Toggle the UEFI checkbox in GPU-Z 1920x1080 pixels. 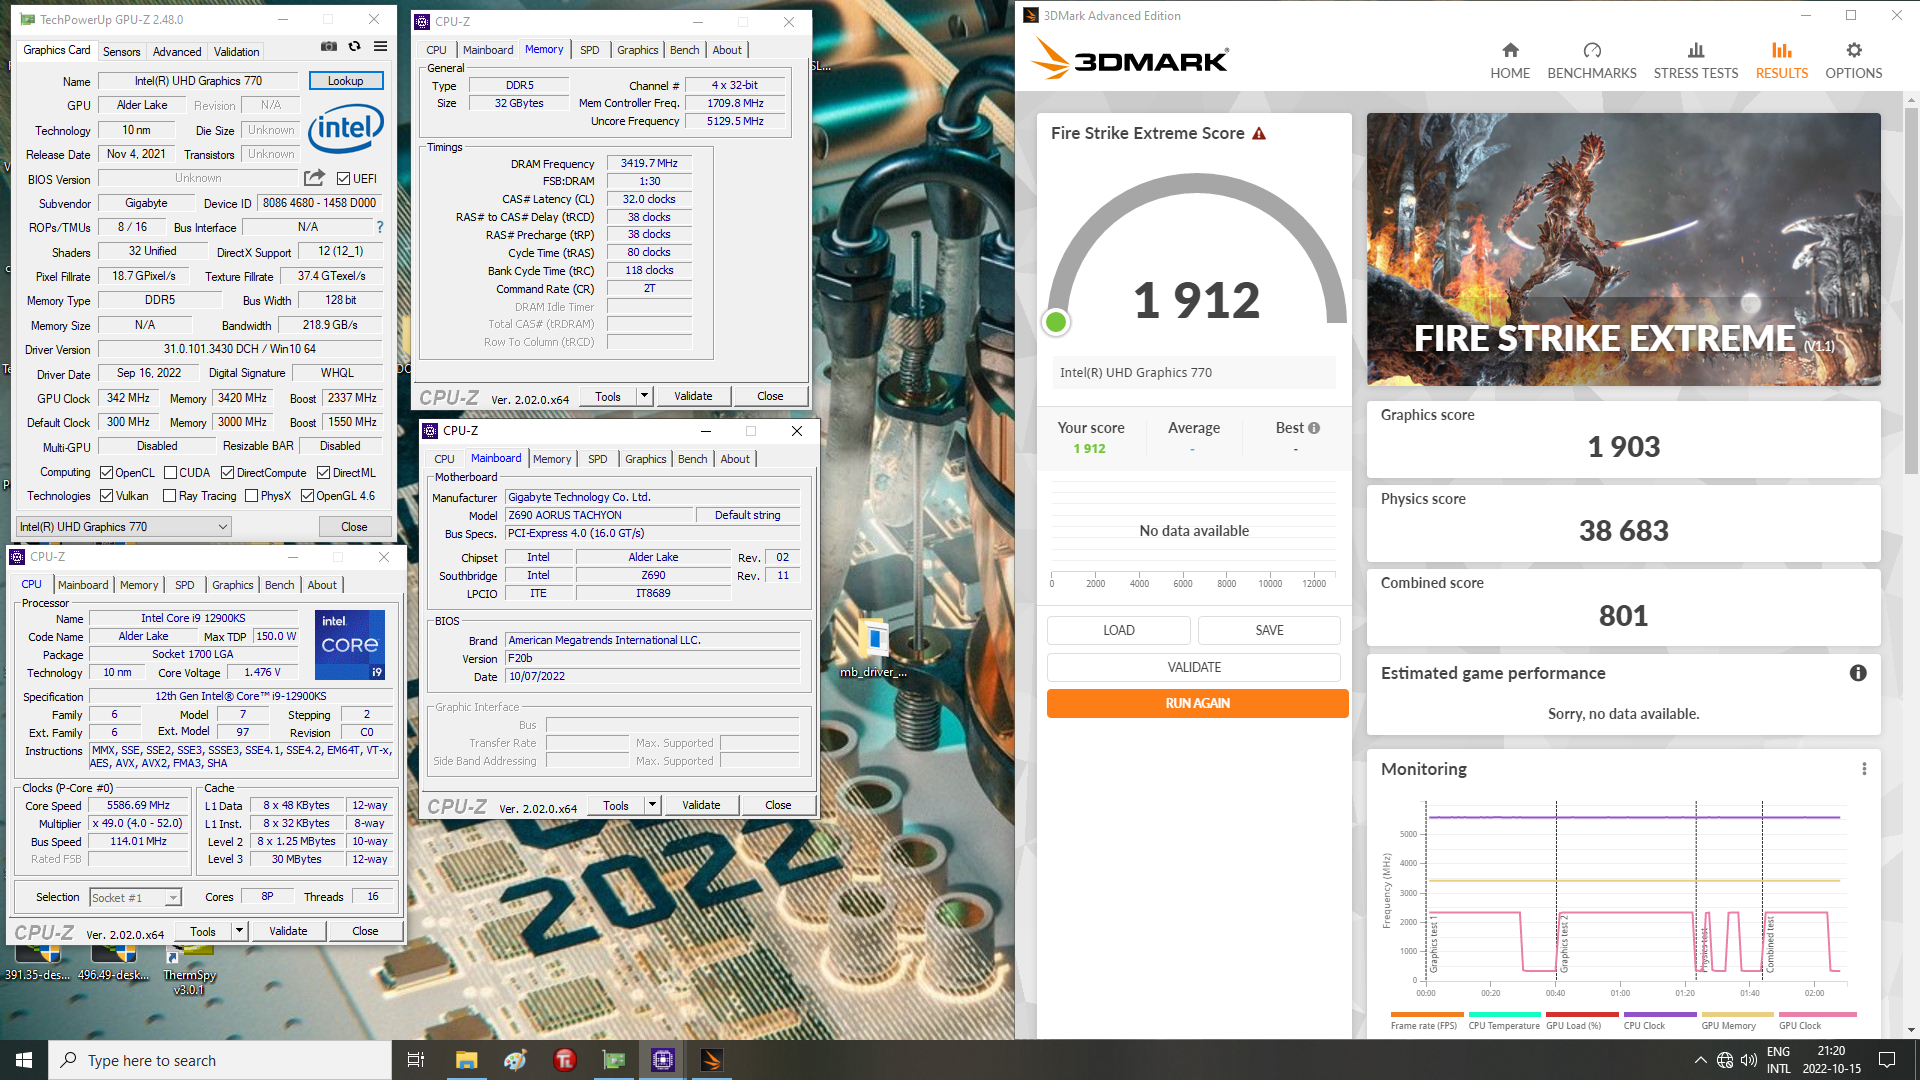[x=344, y=179]
